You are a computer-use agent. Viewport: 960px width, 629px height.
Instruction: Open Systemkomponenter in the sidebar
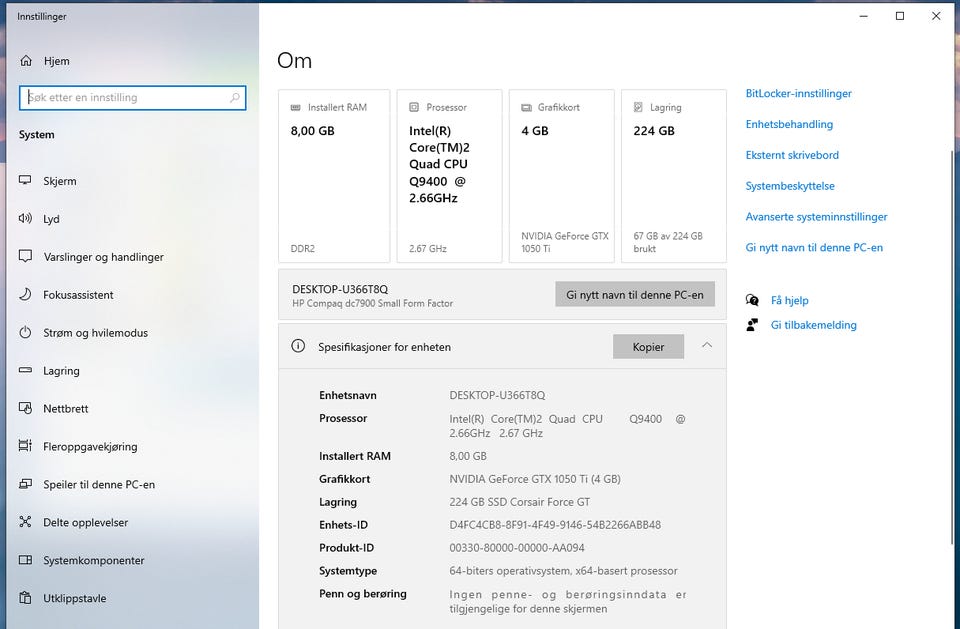pyautogui.click(x=94, y=560)
